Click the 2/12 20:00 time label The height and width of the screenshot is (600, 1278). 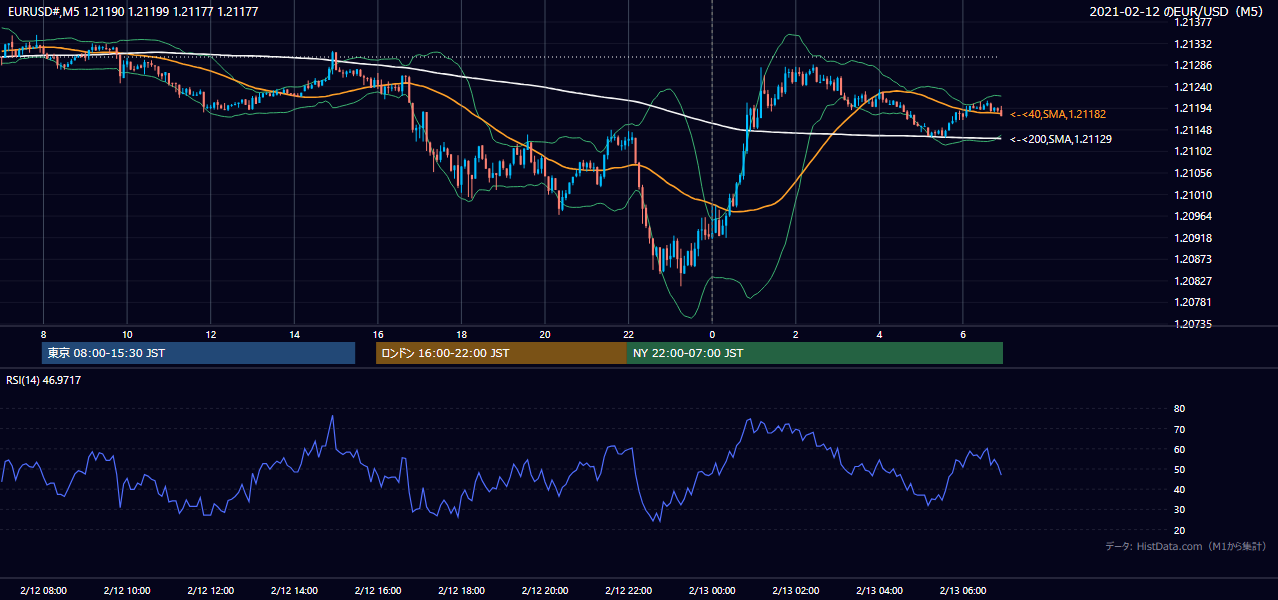tap(544, 591)
